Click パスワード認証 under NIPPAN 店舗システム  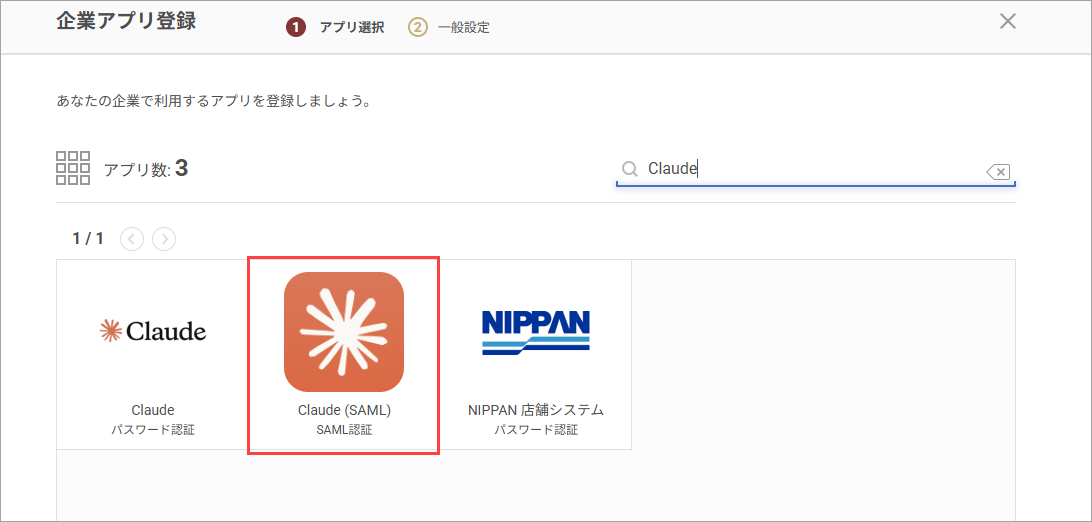[536, 430]
